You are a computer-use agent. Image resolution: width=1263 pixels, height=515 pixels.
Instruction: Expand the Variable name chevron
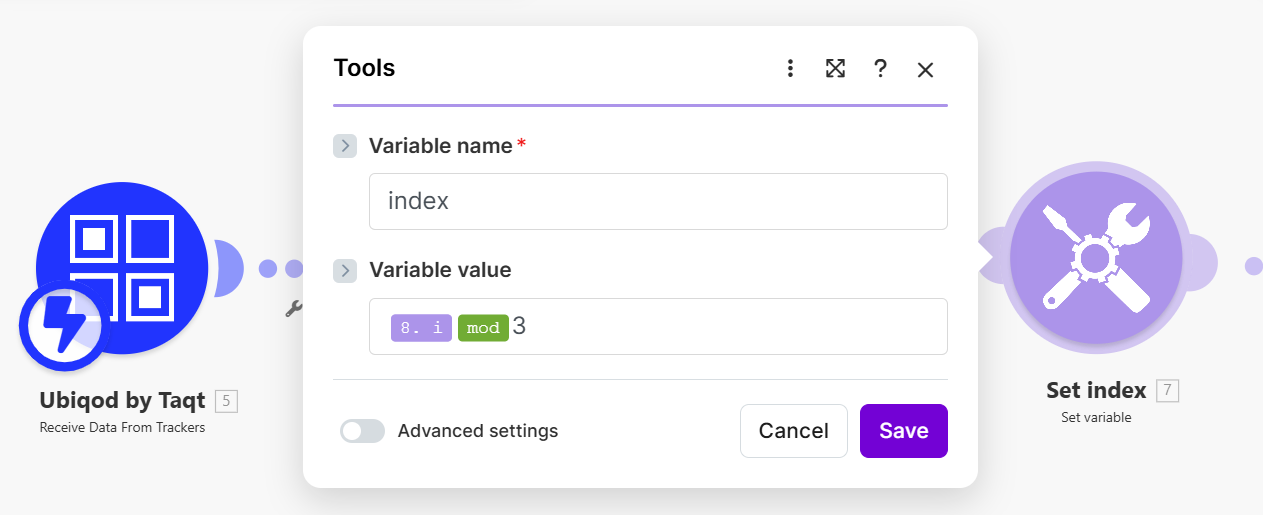(x=344, y=146)
